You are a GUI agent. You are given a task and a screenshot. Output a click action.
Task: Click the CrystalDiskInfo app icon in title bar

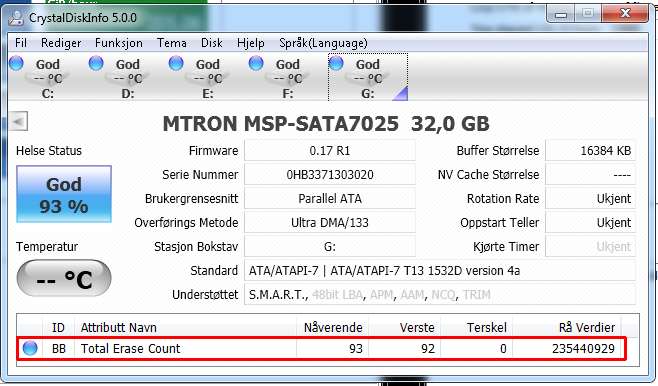point(16,18)
